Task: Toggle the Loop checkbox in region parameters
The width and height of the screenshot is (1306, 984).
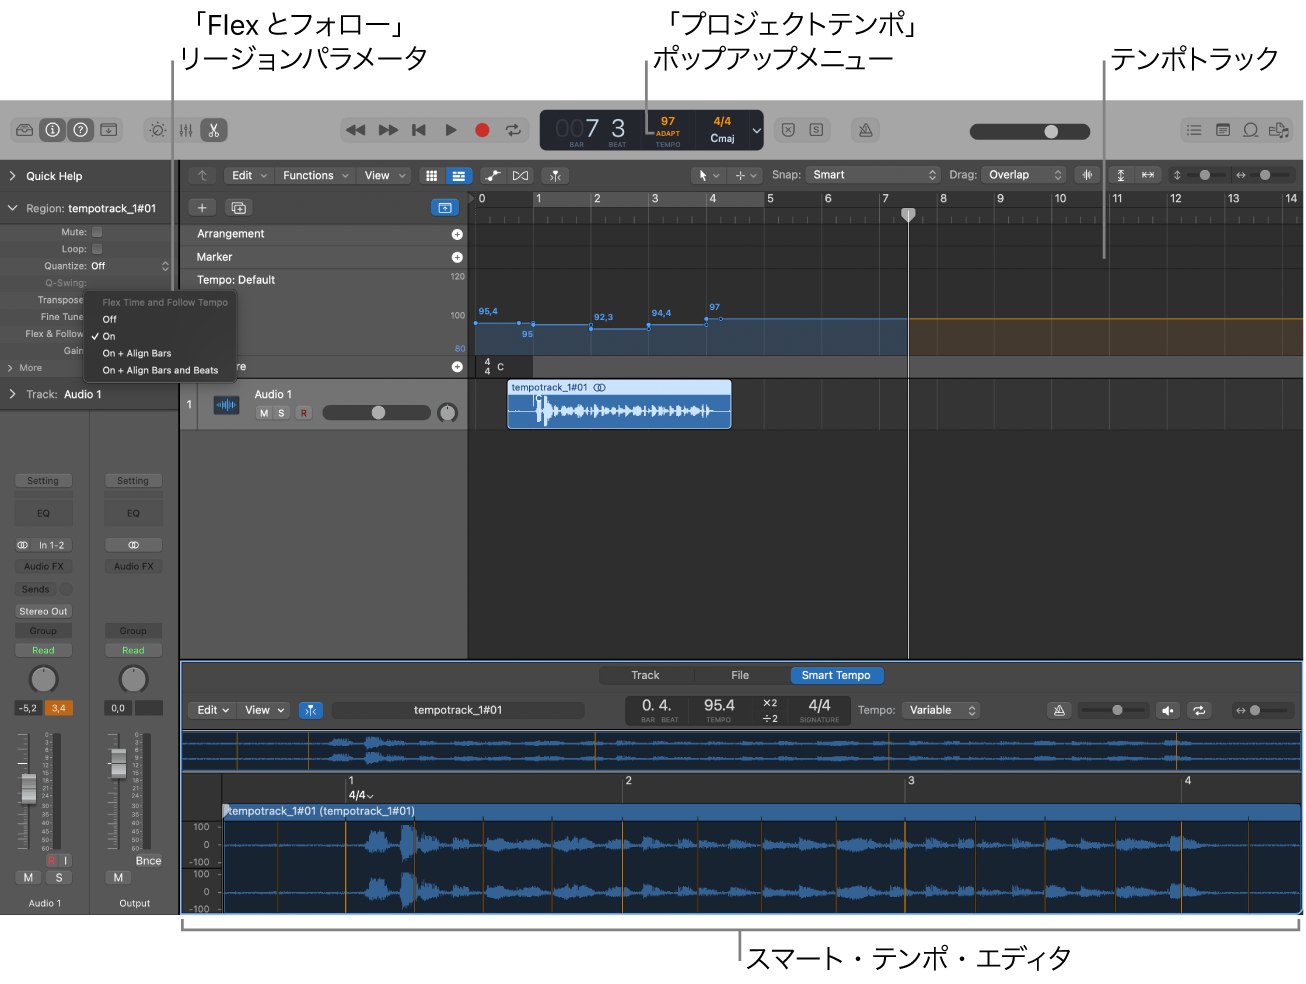Action: 97,248
